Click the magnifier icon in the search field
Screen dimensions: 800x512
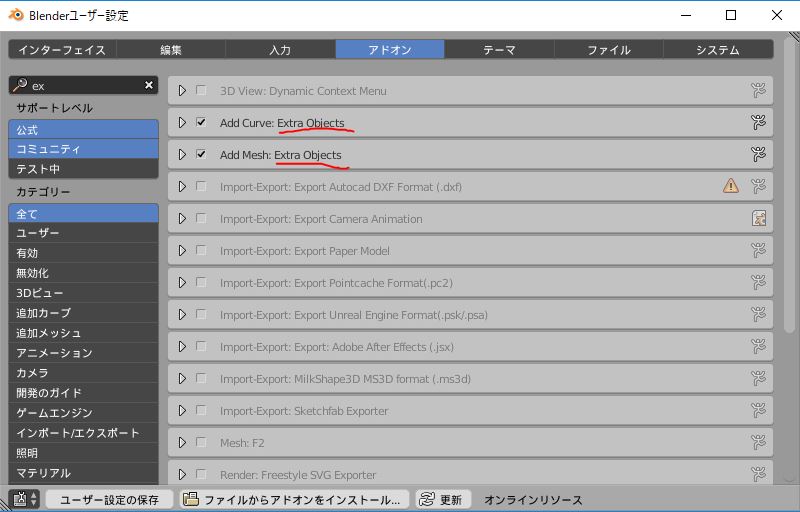(20, 85)
